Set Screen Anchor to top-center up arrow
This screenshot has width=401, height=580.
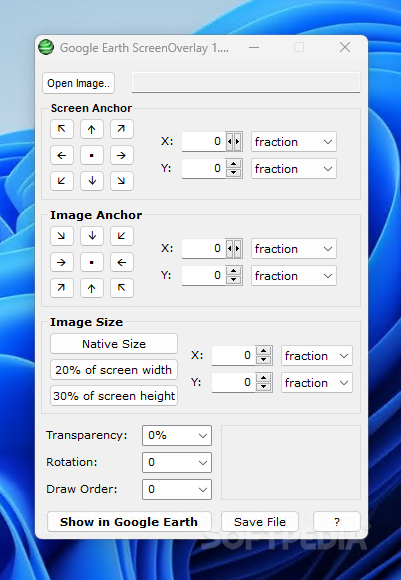click(92, 129)
